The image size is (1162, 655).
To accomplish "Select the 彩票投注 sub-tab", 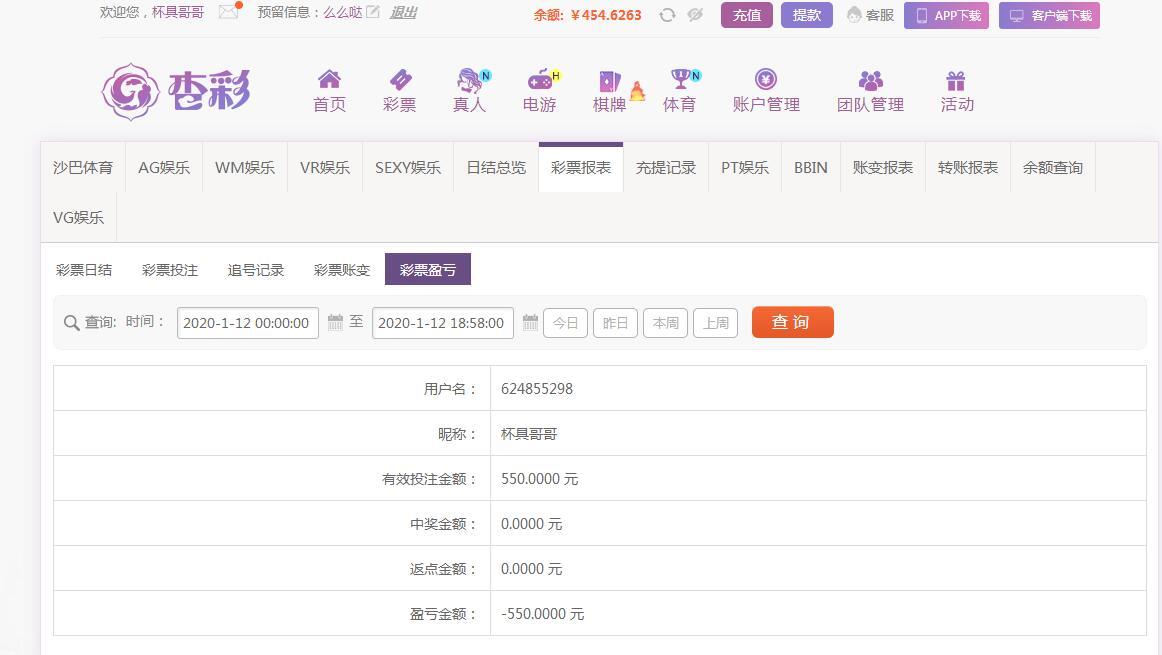I will click(x=170, y=270).
